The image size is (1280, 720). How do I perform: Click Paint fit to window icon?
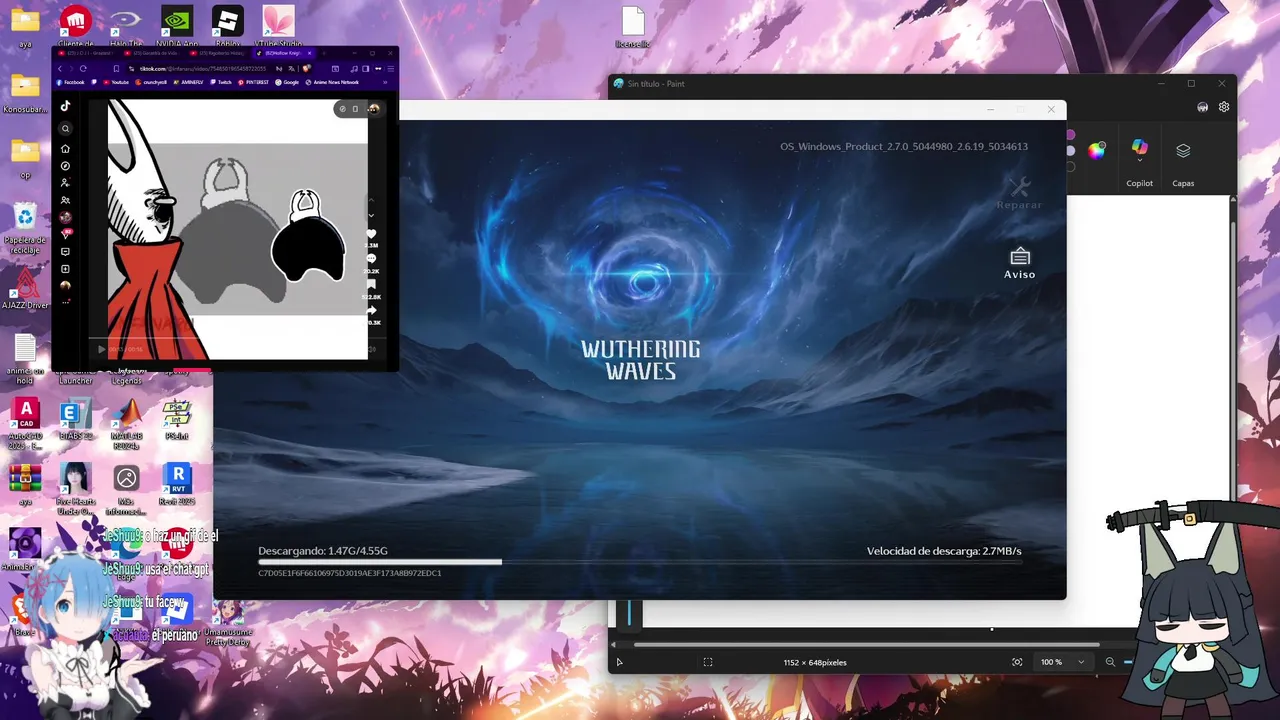1017,662
